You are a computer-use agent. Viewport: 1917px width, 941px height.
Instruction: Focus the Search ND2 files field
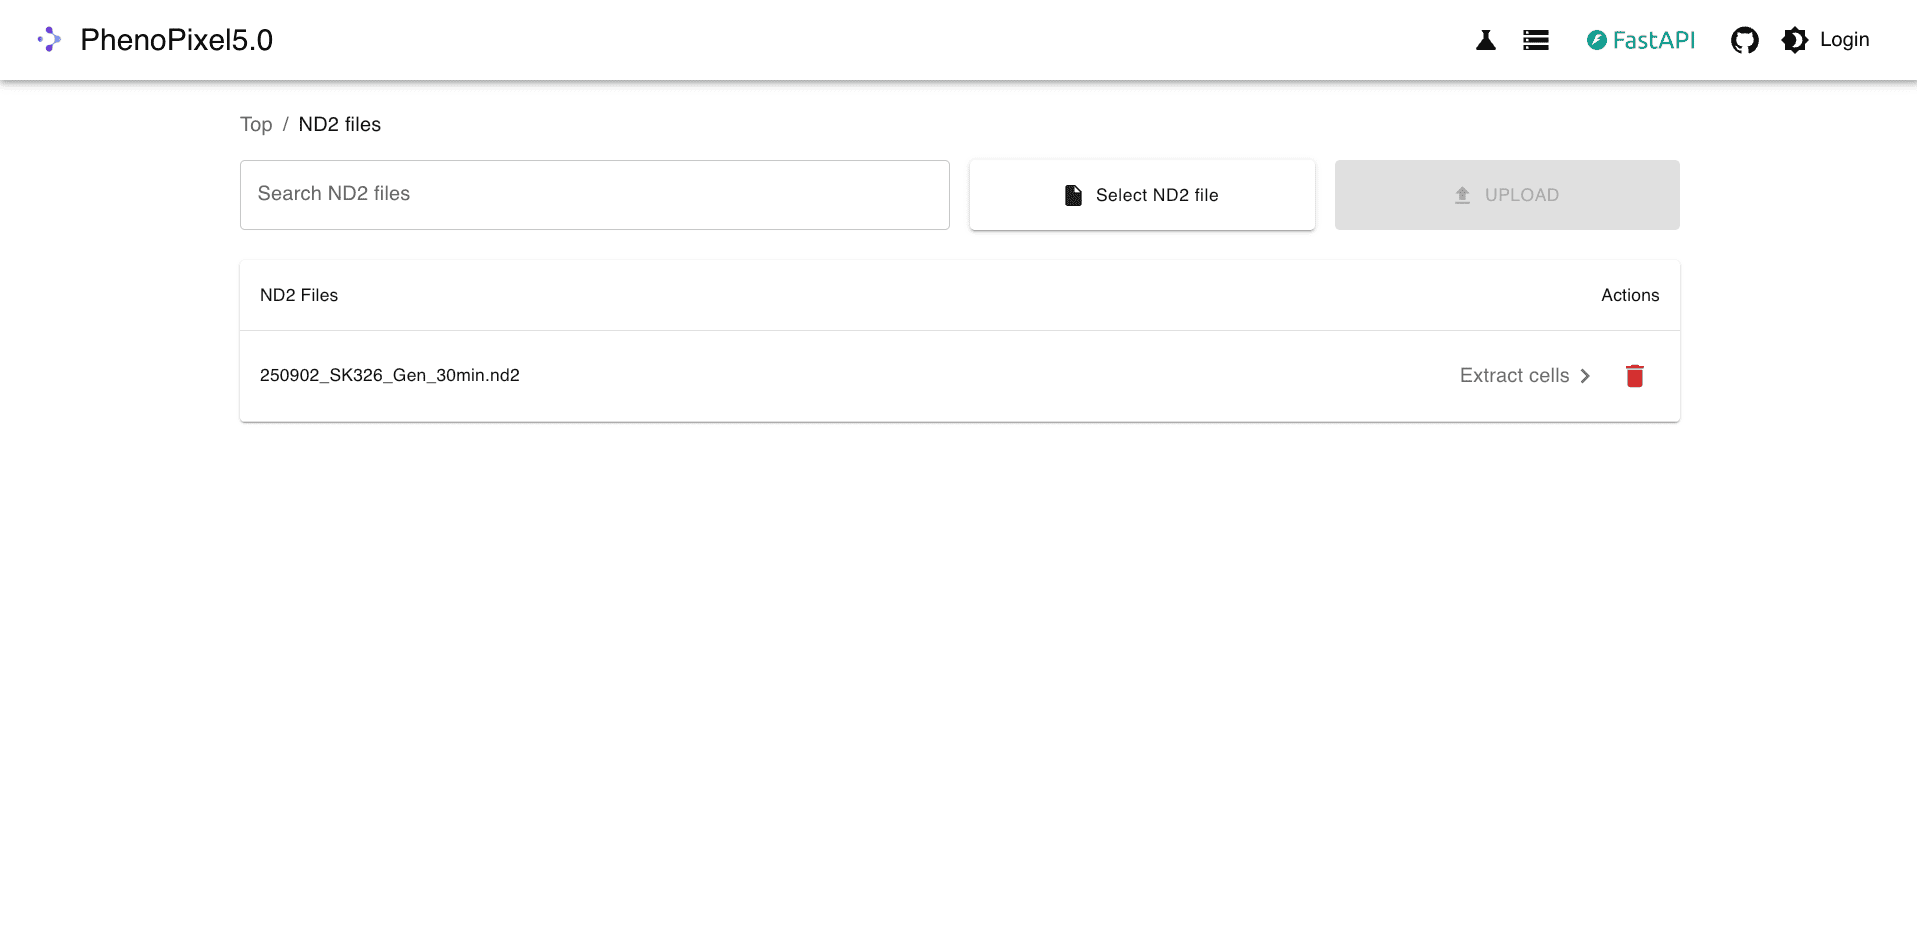pos(594,194)
